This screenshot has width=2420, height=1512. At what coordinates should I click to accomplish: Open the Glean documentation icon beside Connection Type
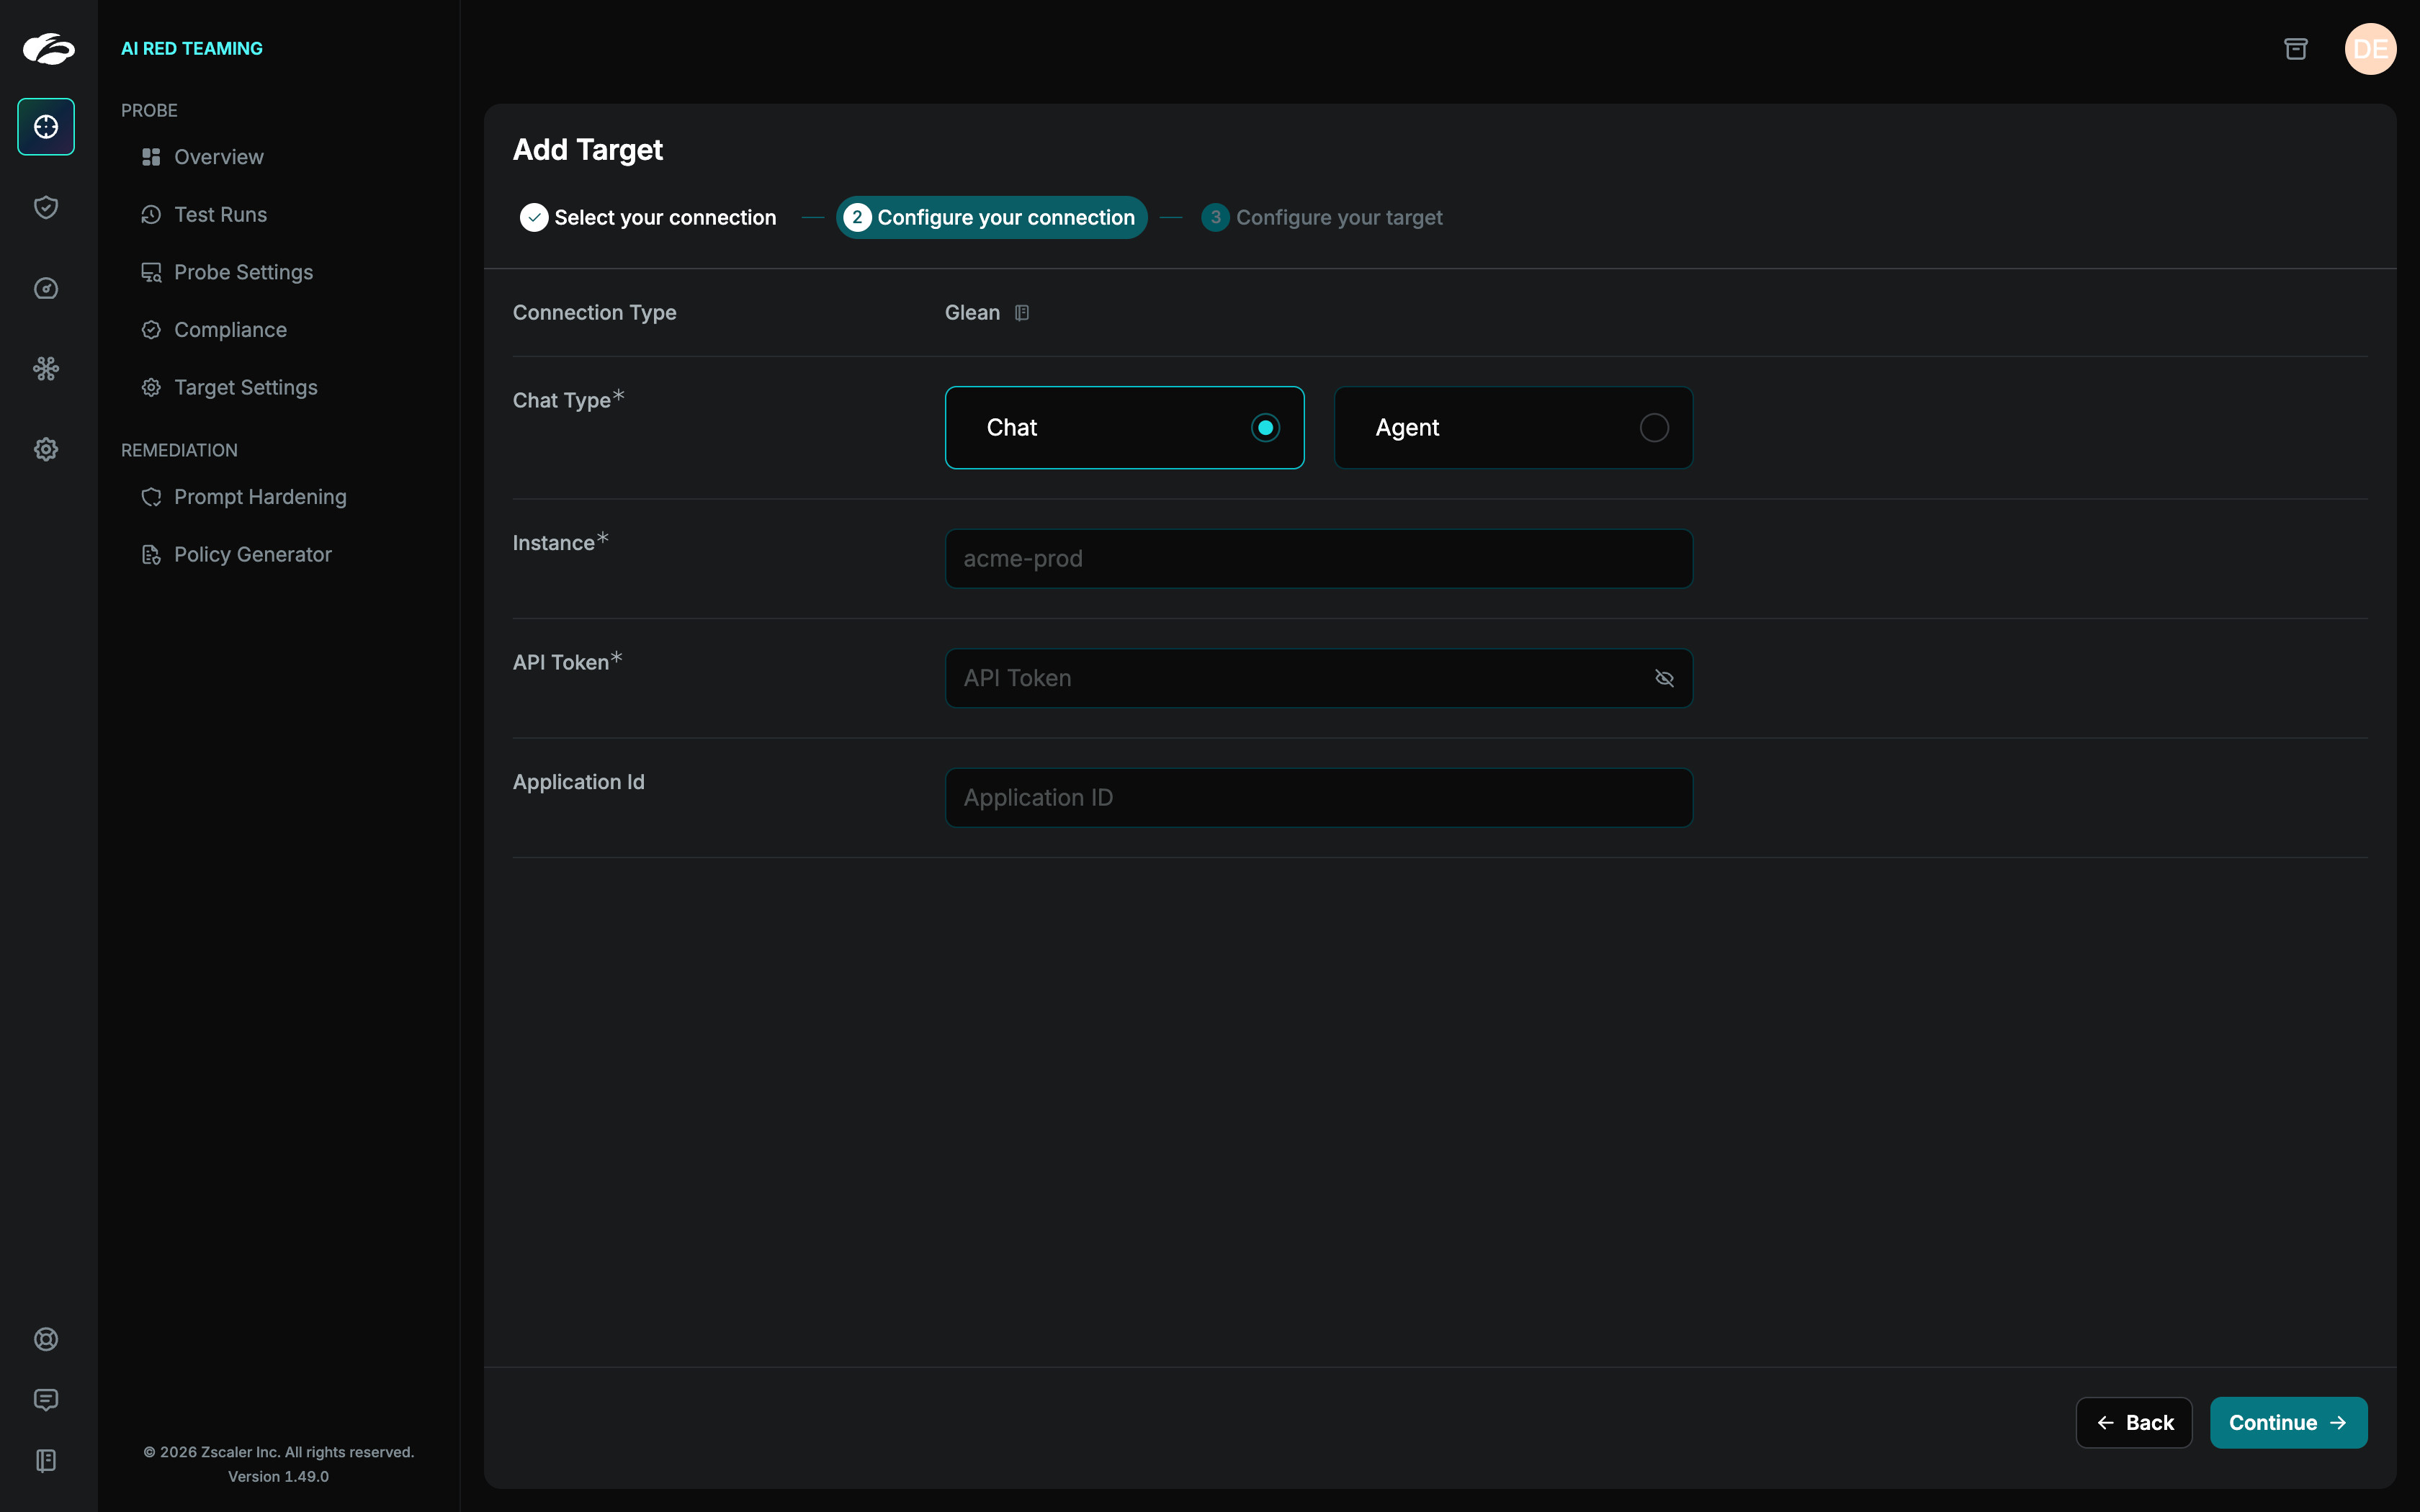[1022, 313]
